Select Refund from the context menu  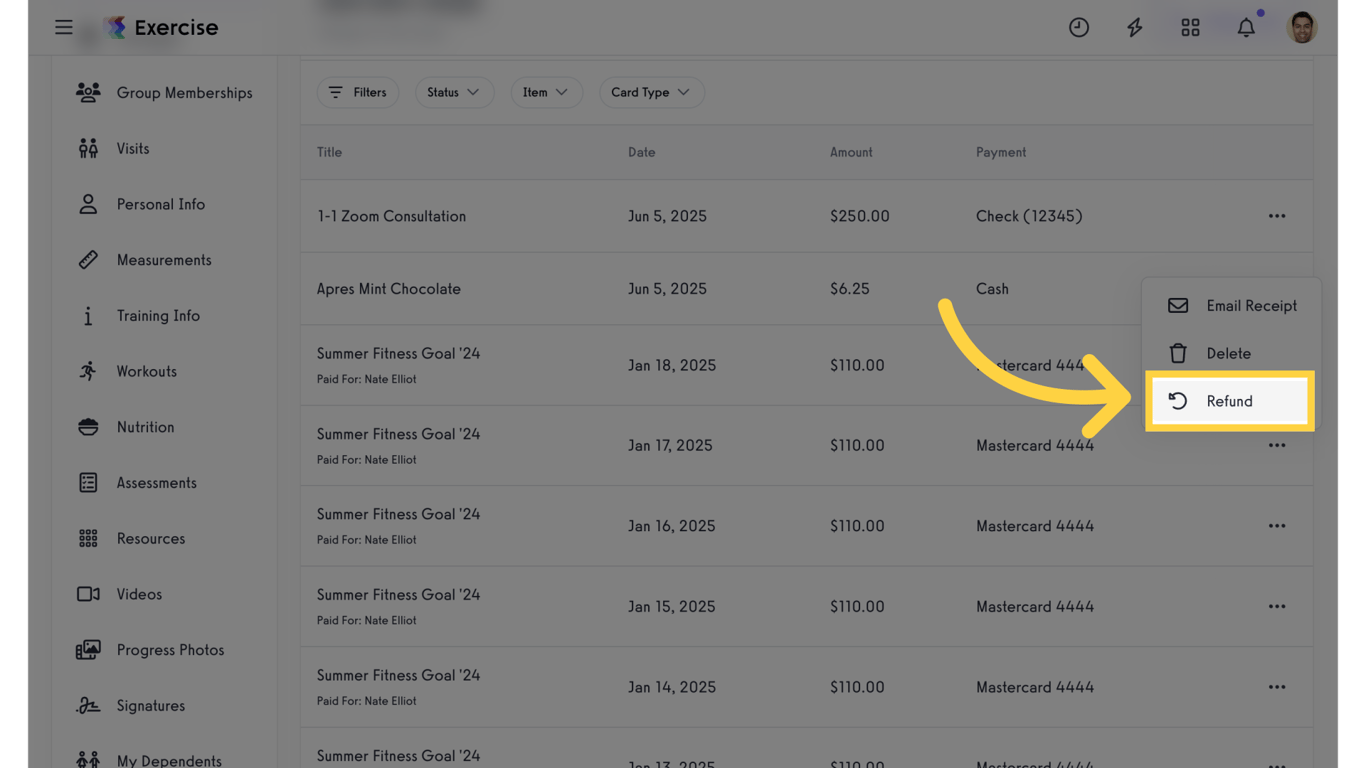pyautogui.click(x=1229, y=401)
